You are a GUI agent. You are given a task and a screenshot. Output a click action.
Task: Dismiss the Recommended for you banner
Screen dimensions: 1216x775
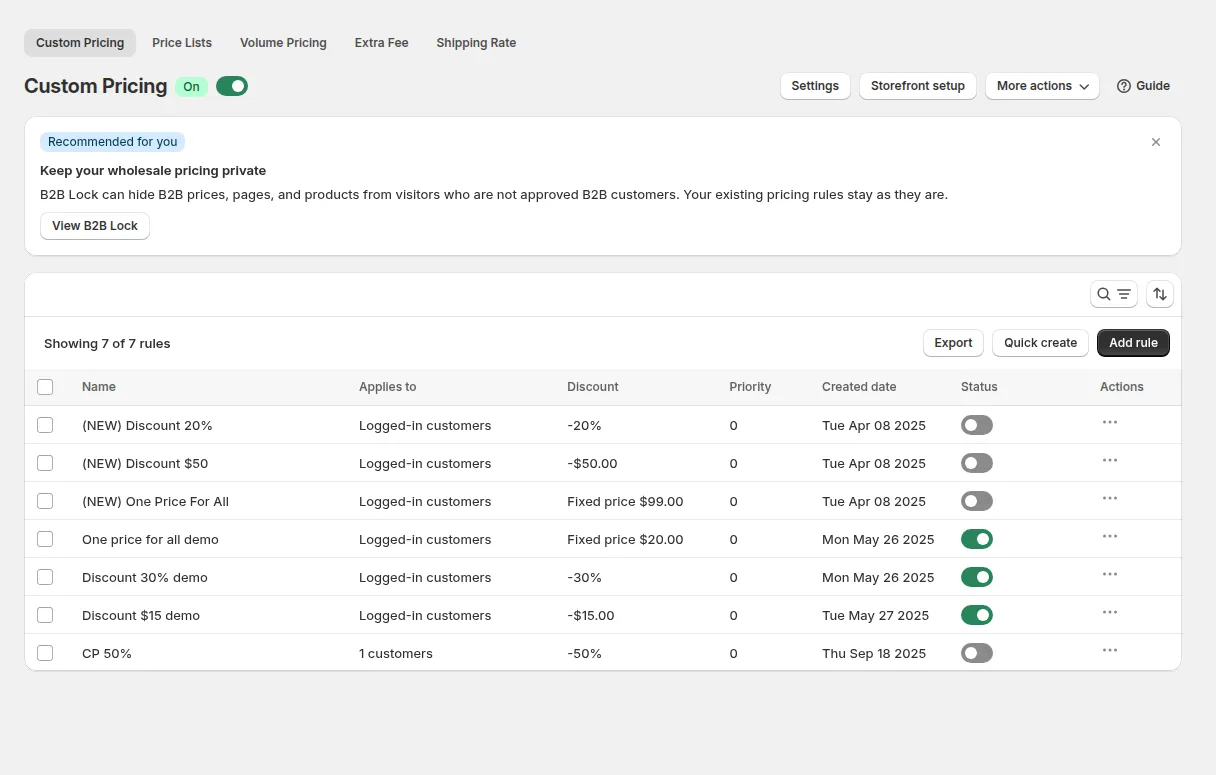tap(1156, 142)
